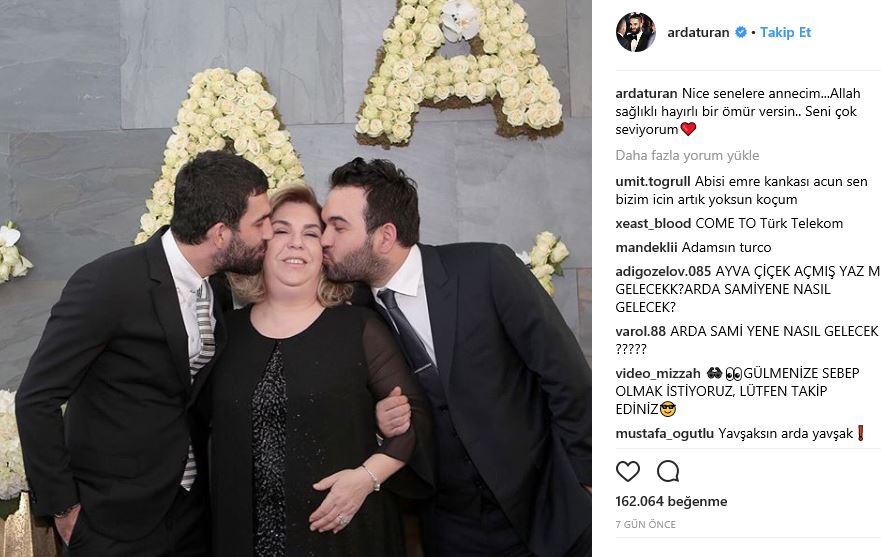View mustafa_ogutlu's profile

(665, 433)
